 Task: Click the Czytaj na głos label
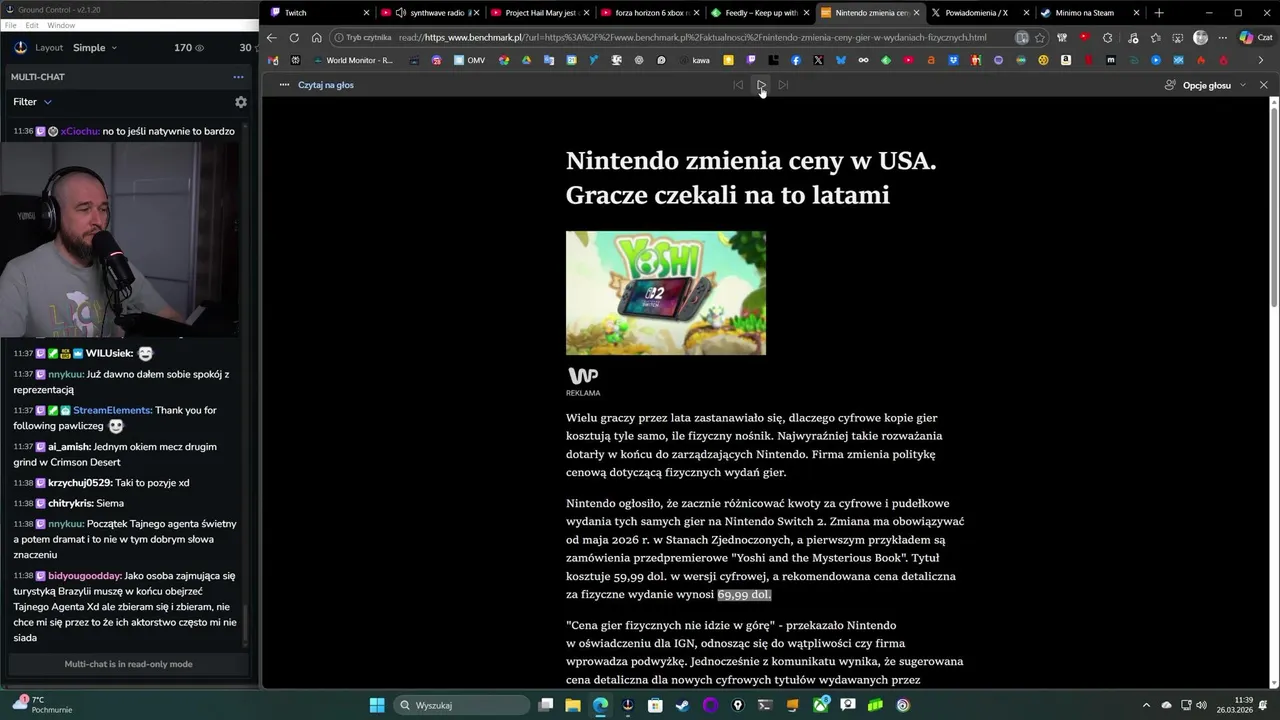(x=326, y=85)
